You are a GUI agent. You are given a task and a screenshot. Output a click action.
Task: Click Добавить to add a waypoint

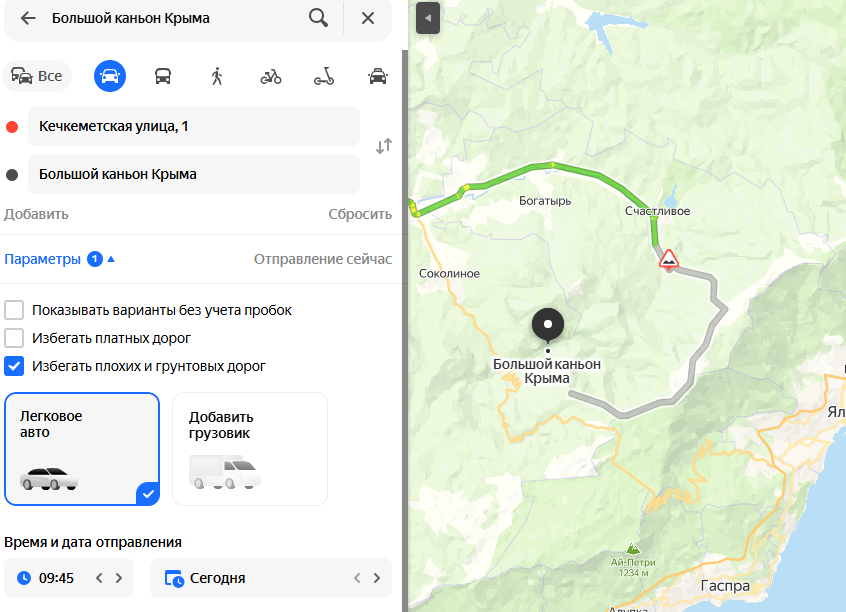[x=36, y=214]
